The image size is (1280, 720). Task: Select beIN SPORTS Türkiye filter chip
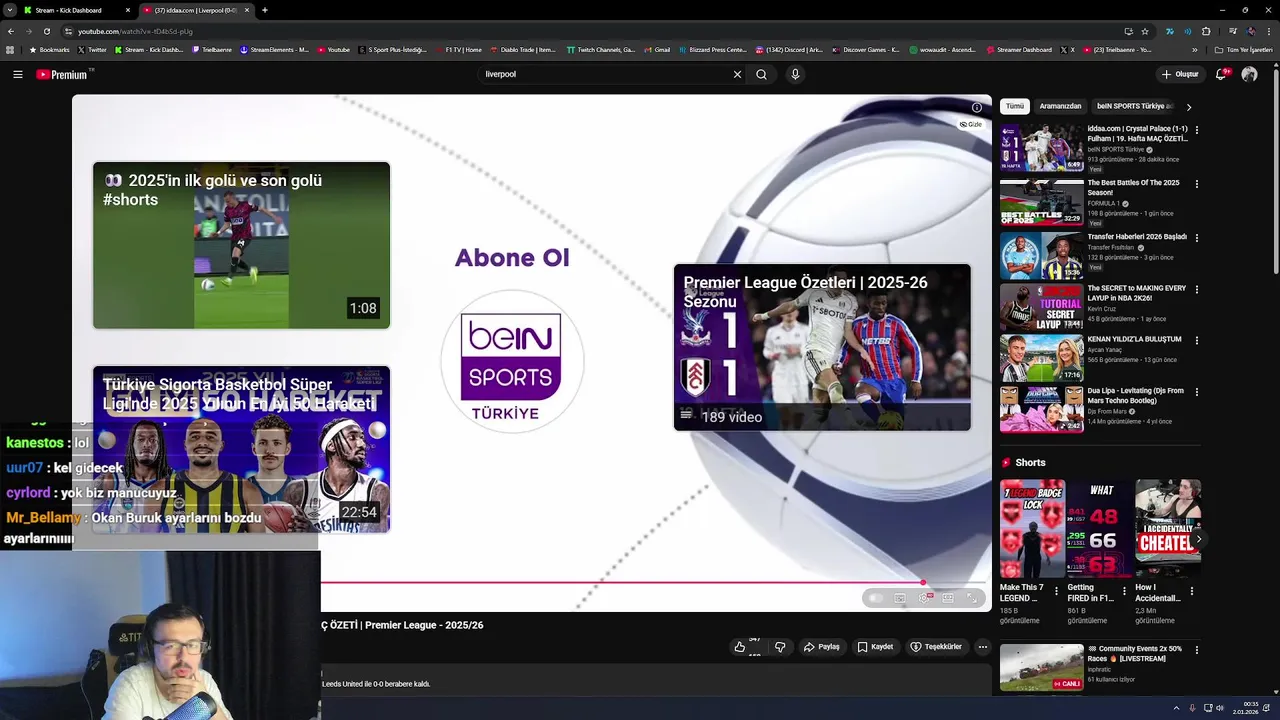1132,106
